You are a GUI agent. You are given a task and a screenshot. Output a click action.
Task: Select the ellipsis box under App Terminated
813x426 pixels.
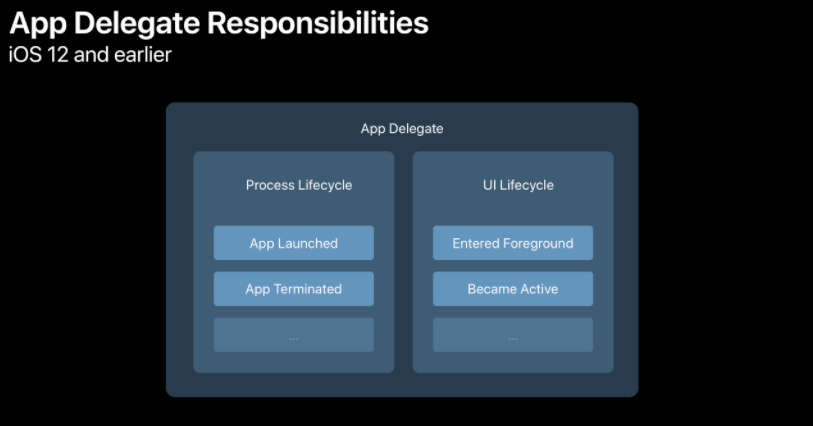293,335
